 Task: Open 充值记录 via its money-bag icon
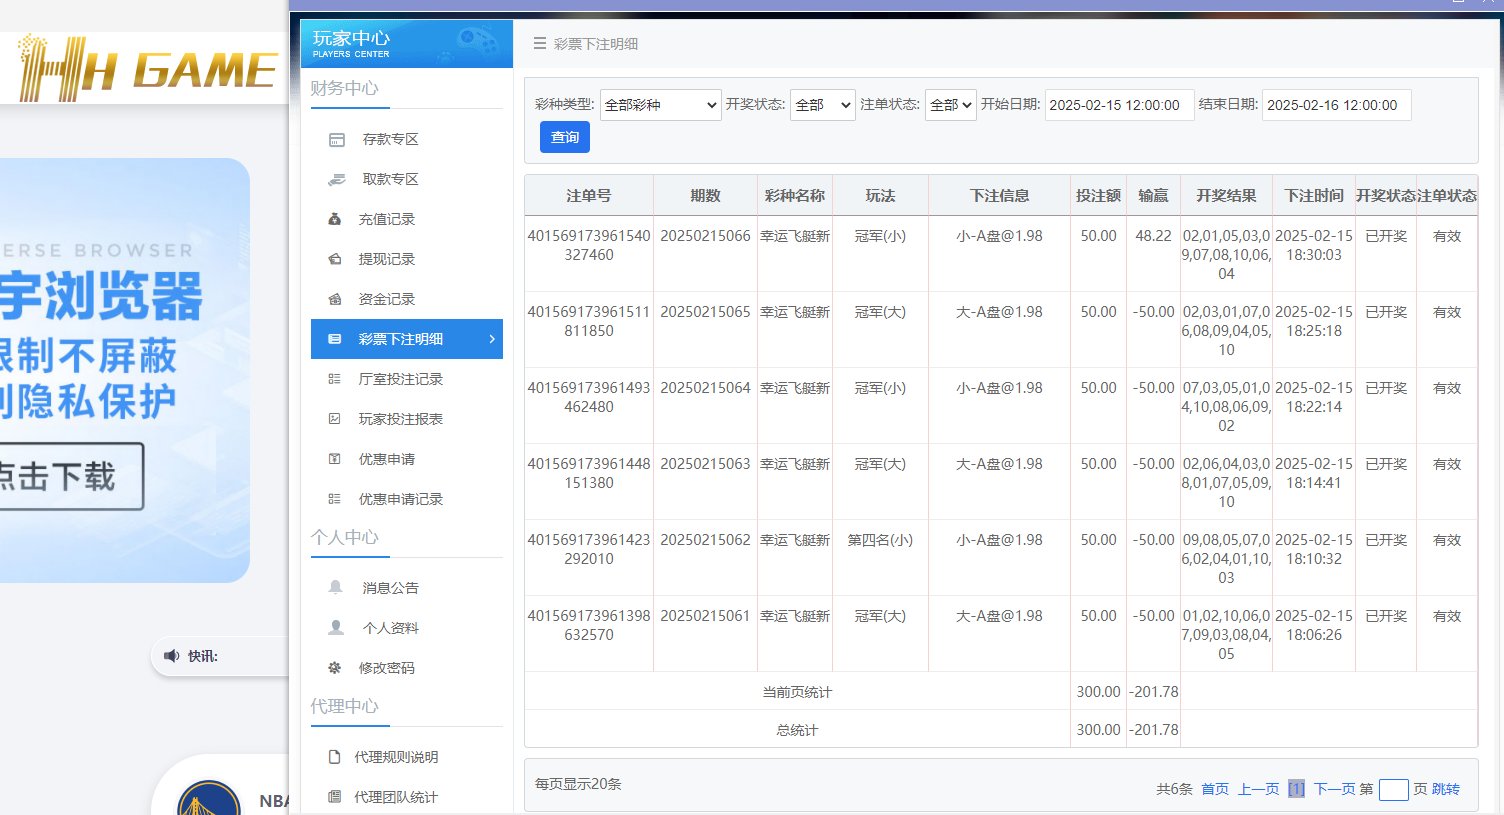337,219
